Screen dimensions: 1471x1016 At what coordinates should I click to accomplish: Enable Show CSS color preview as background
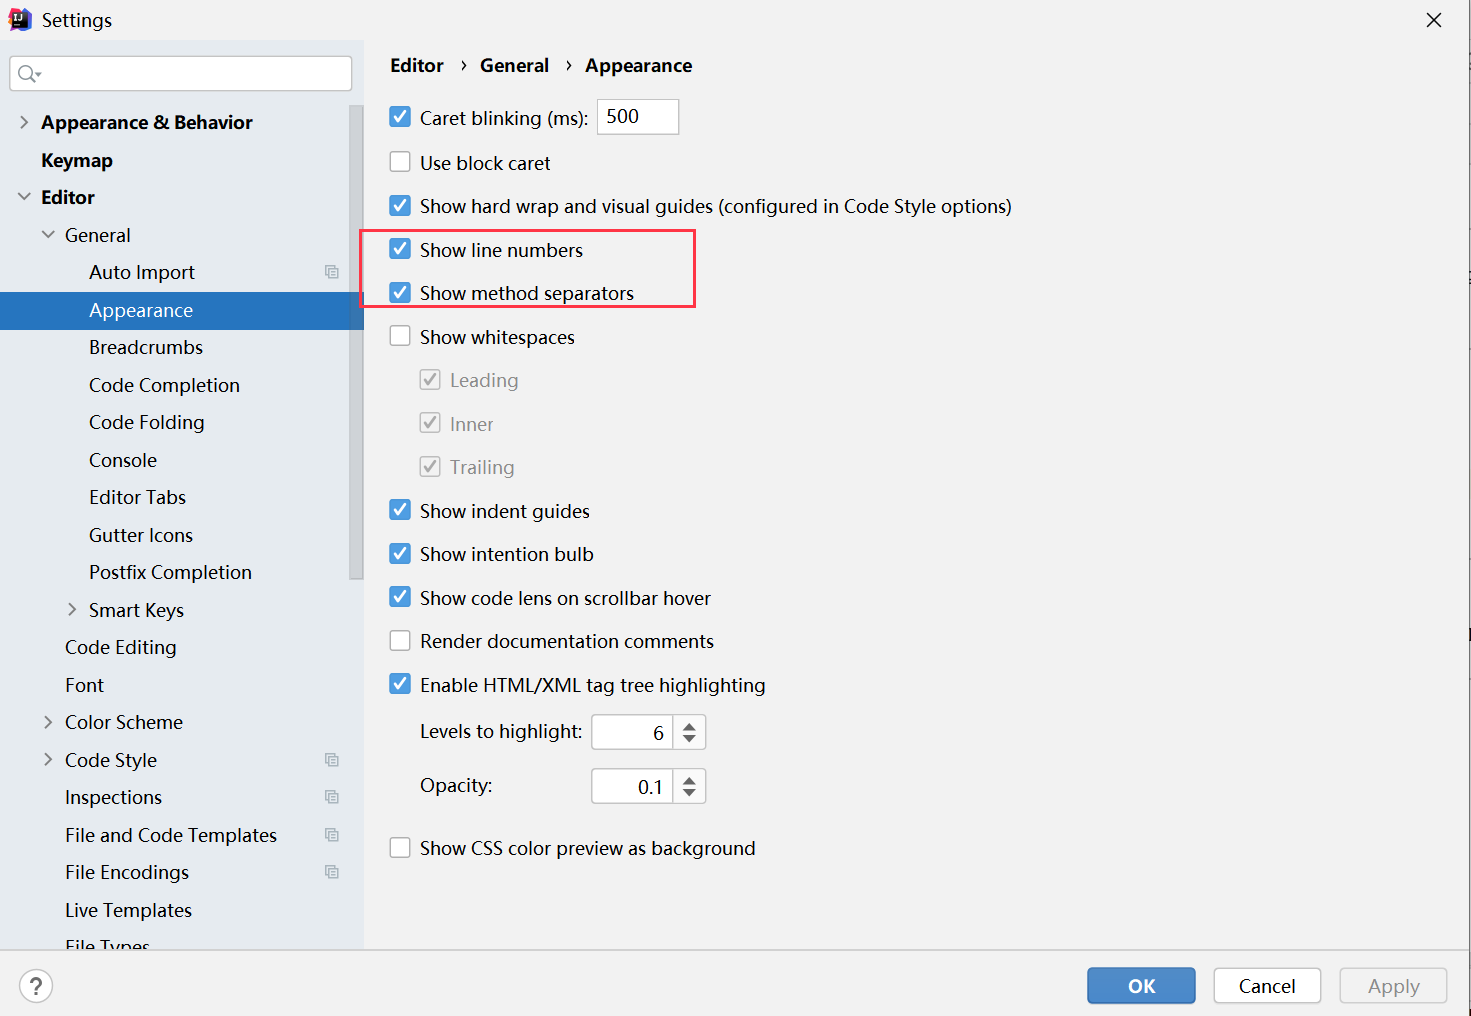[400, 848]
